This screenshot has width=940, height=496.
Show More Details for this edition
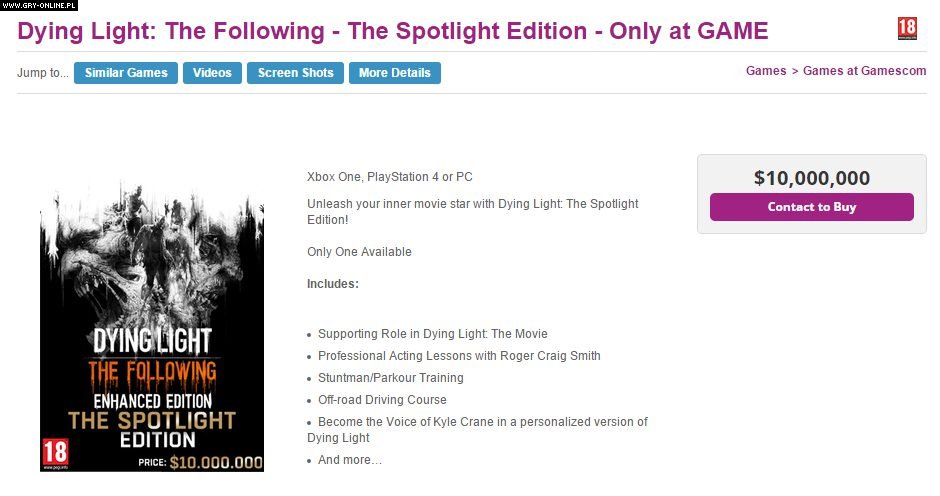(394, 73)
